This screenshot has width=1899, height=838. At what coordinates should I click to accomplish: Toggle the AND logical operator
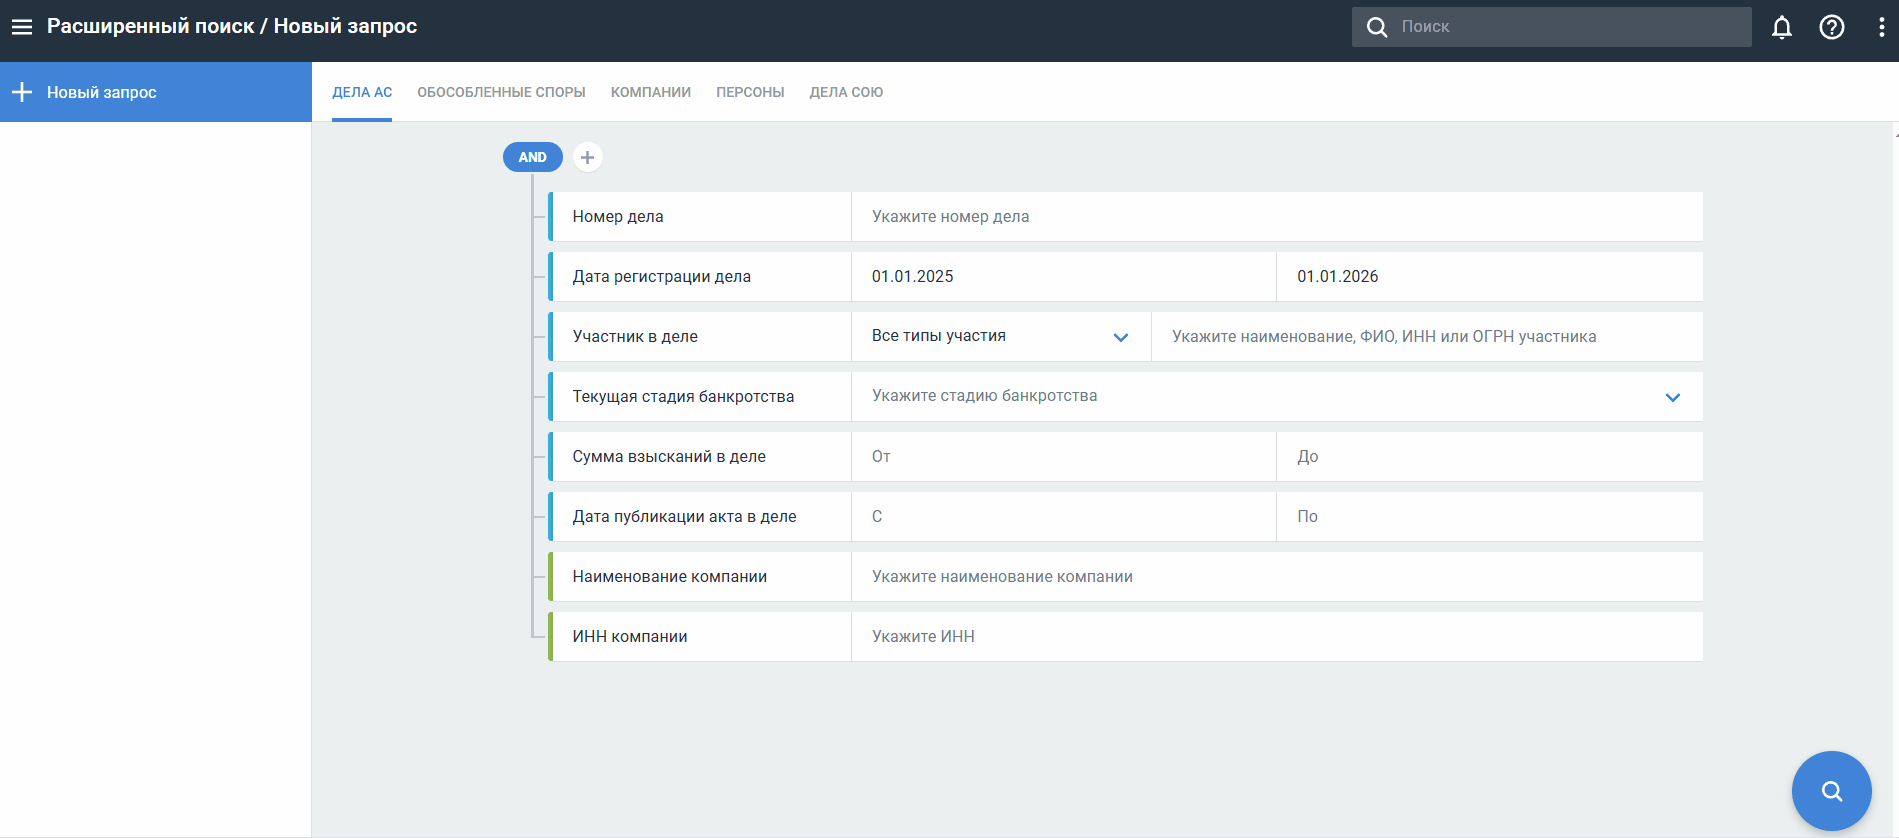tap(532, 157)
